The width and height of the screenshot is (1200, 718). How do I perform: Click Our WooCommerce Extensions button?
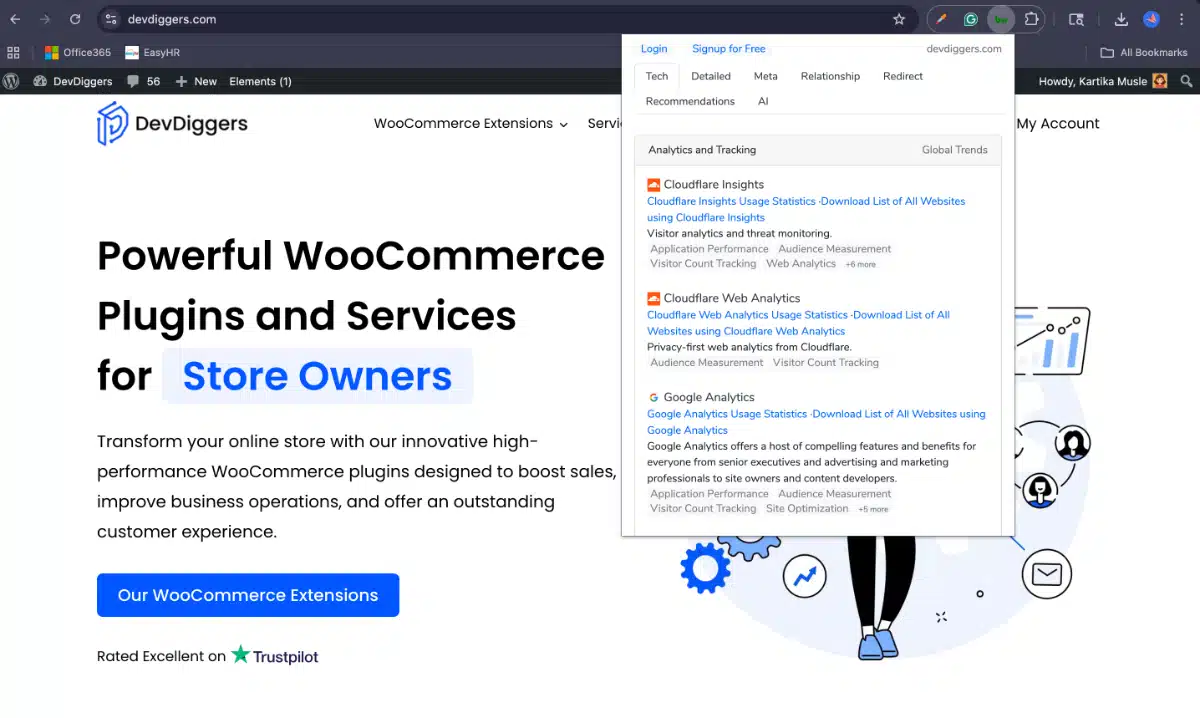pos(248,595)
